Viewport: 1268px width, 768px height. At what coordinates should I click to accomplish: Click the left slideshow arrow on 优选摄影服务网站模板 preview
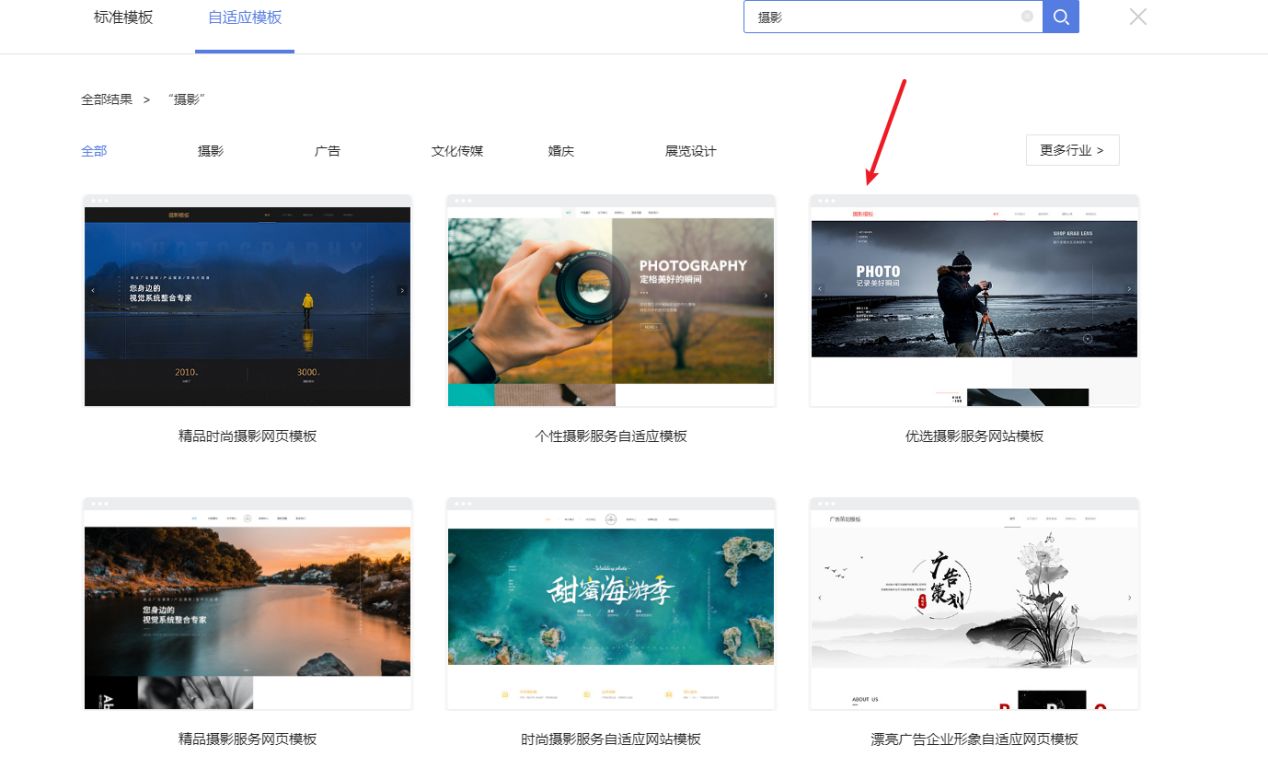(x=819, y=288)
